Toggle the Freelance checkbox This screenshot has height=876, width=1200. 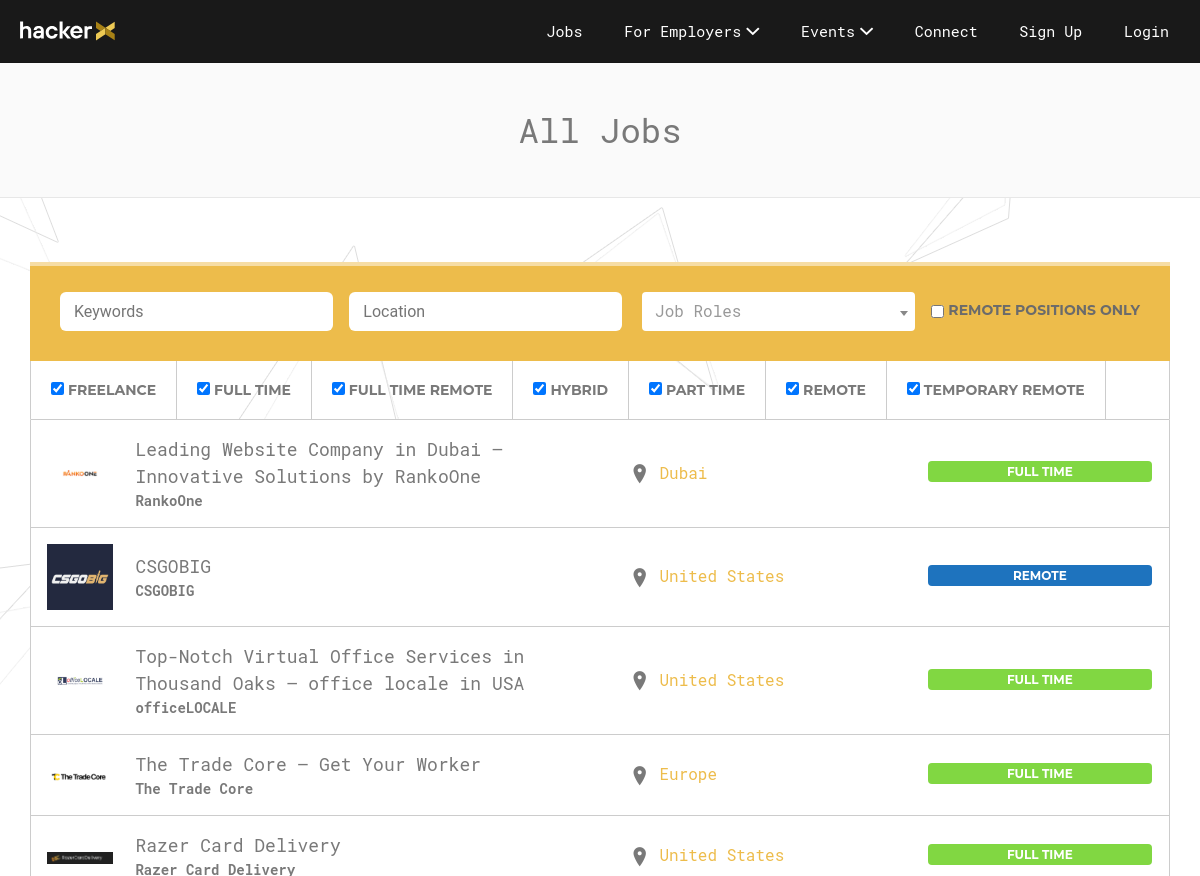coord(57,389)
